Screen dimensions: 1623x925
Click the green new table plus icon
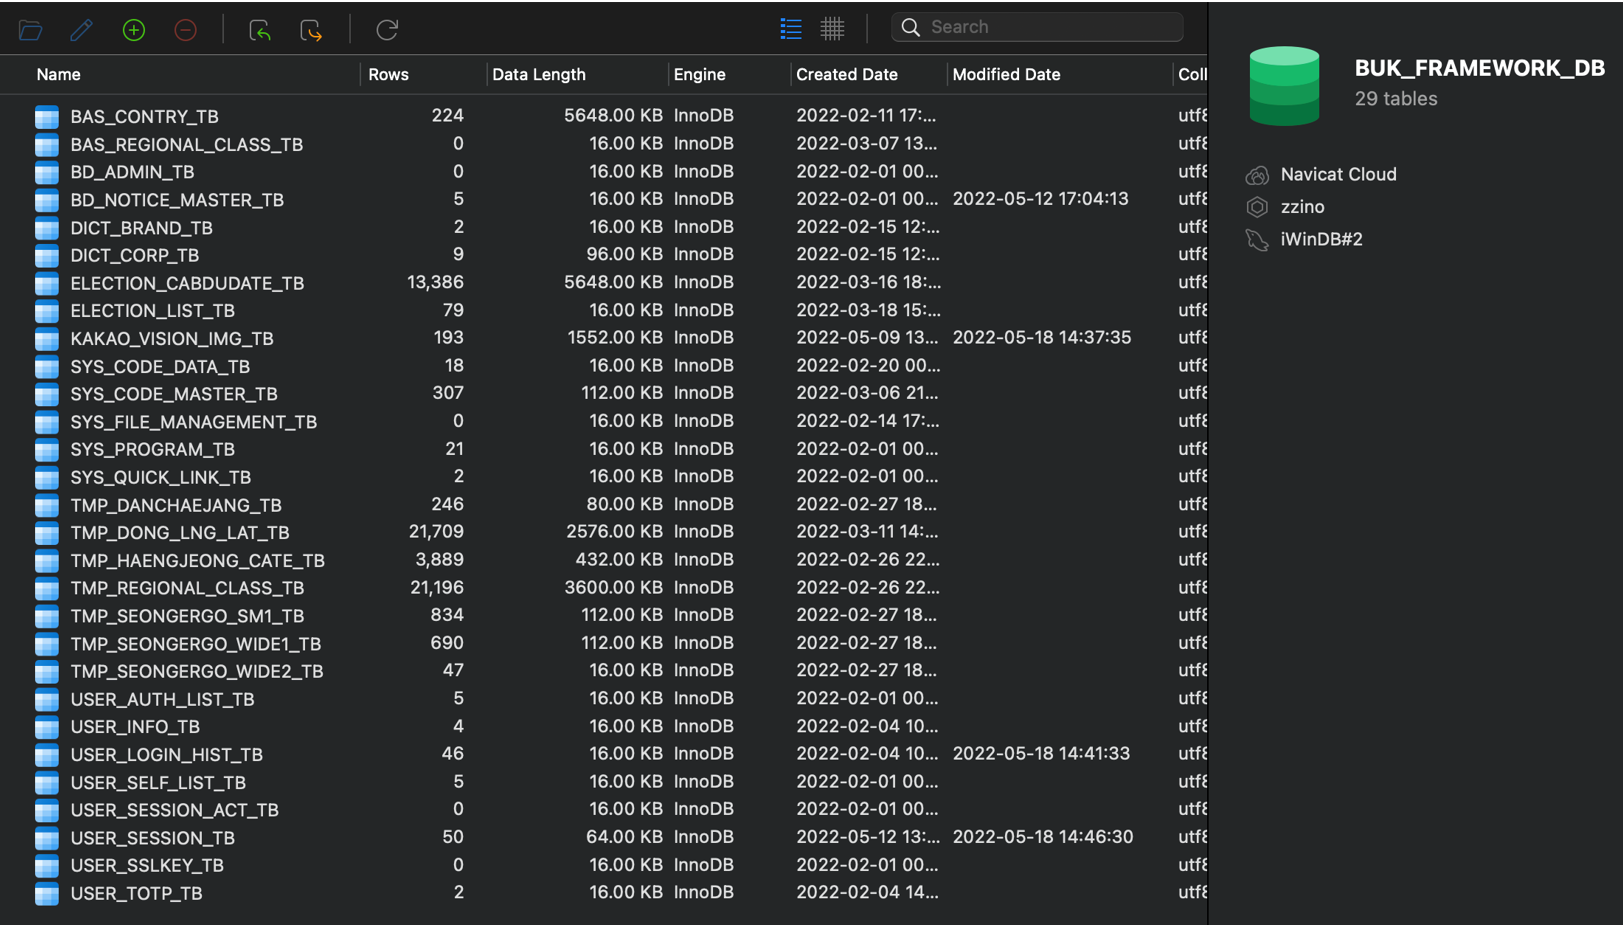(x=133, y=30)
